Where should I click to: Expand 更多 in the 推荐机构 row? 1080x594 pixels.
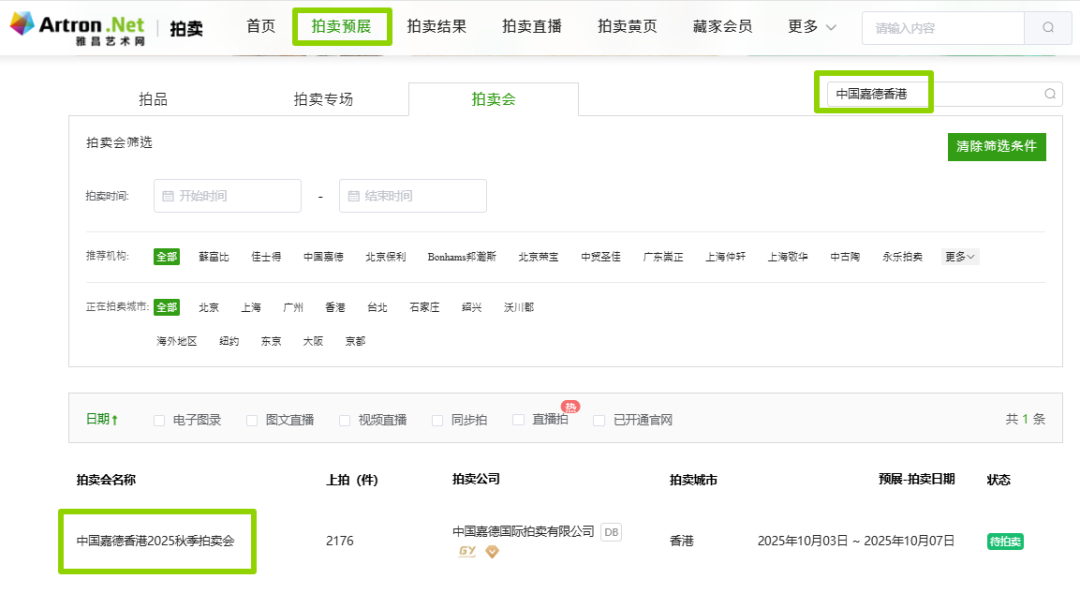pyautogui.click(x=960, y=257)
